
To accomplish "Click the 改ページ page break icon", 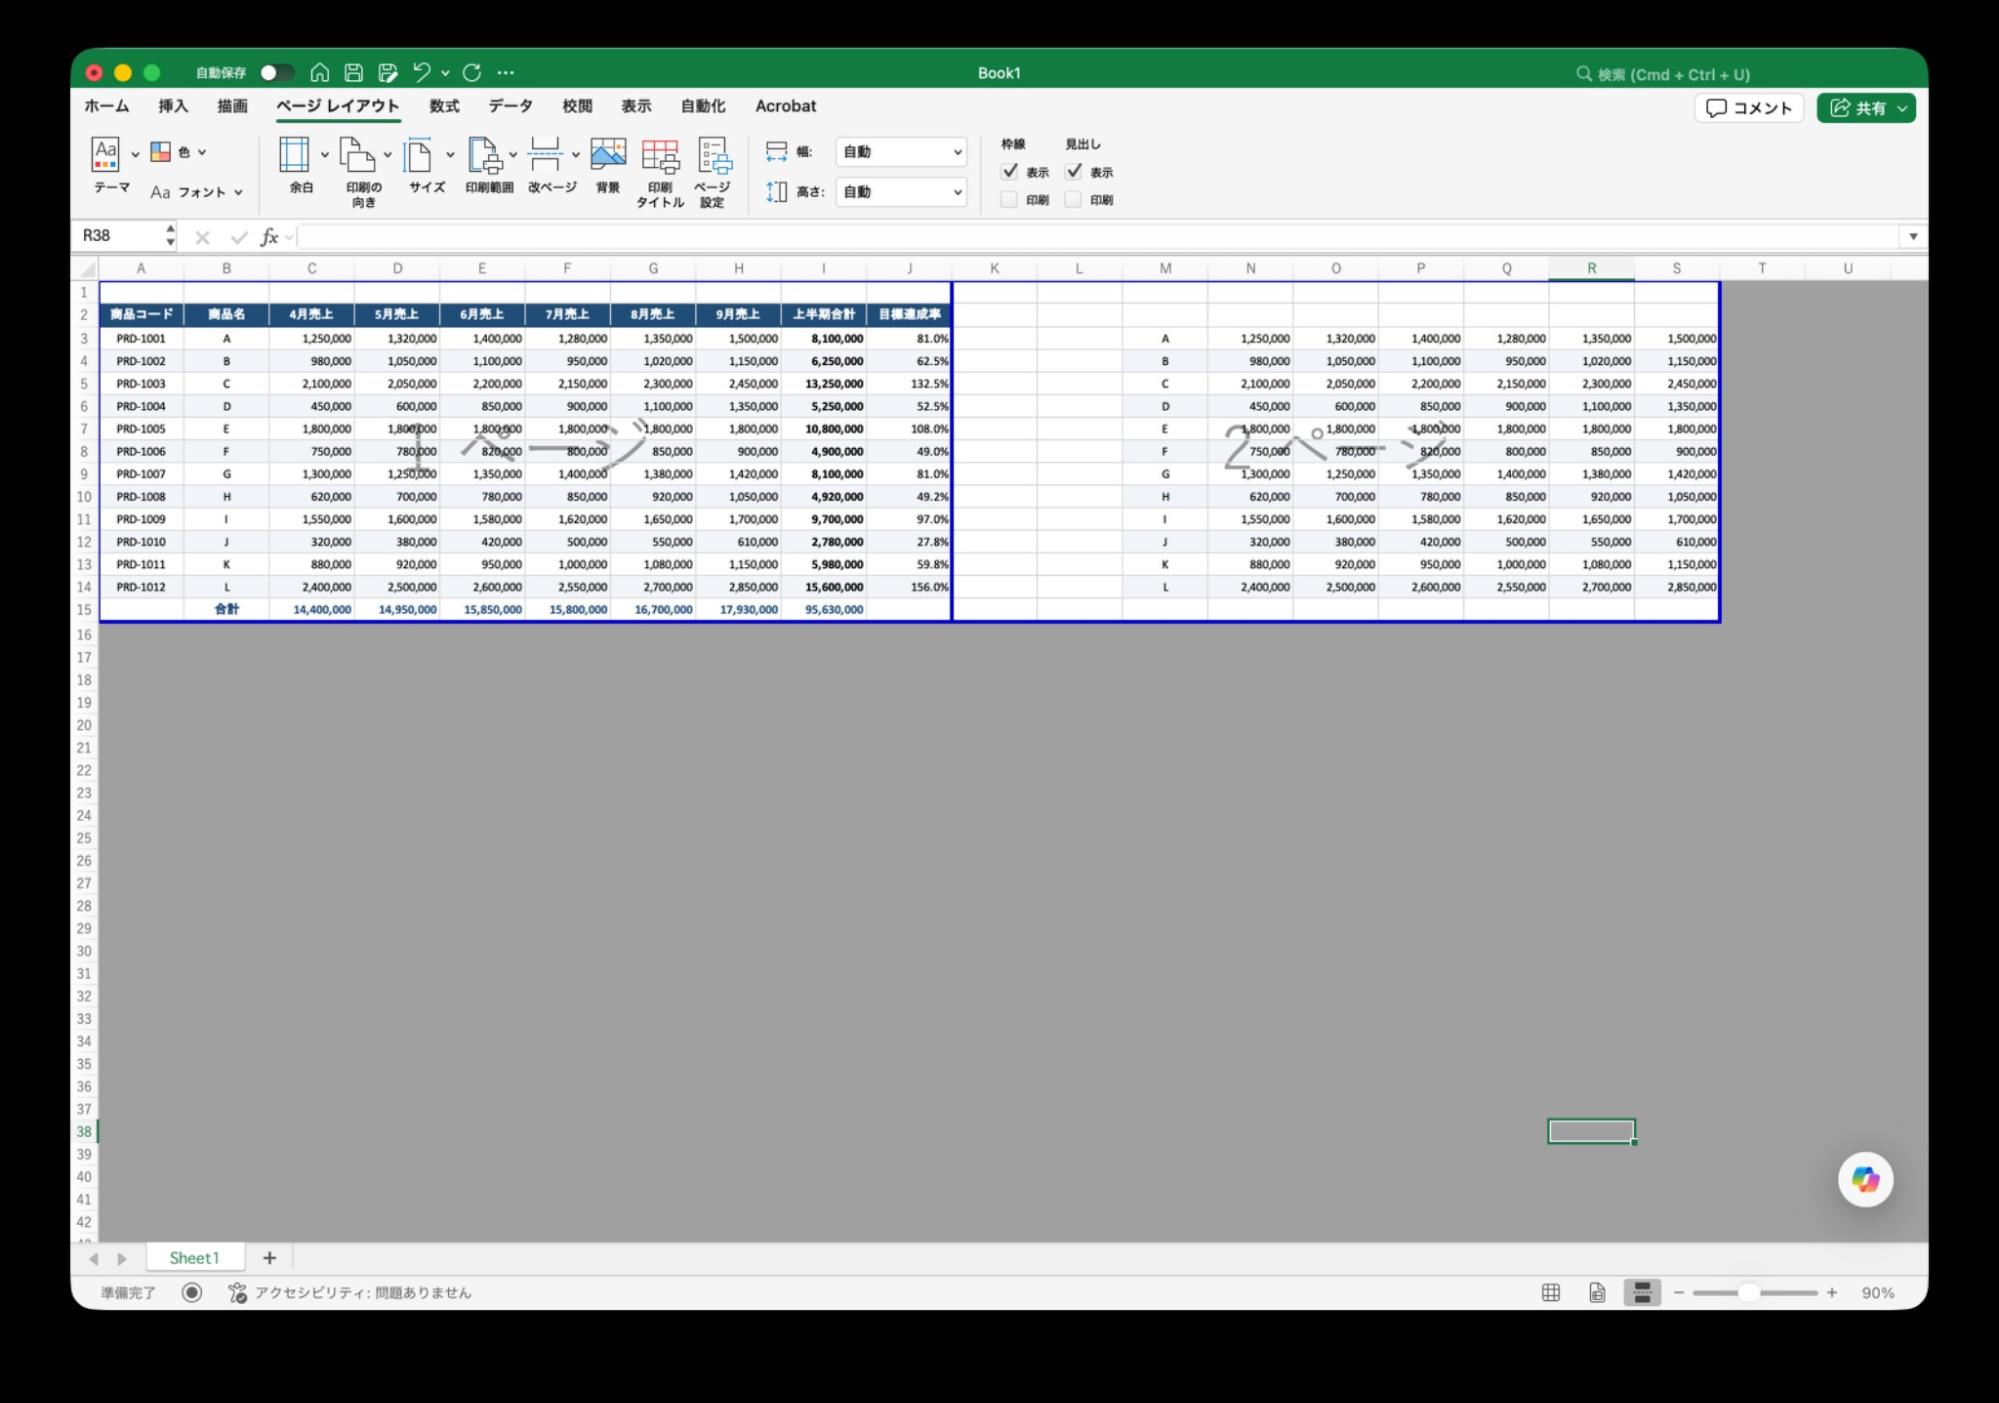I will pos(545,155).
